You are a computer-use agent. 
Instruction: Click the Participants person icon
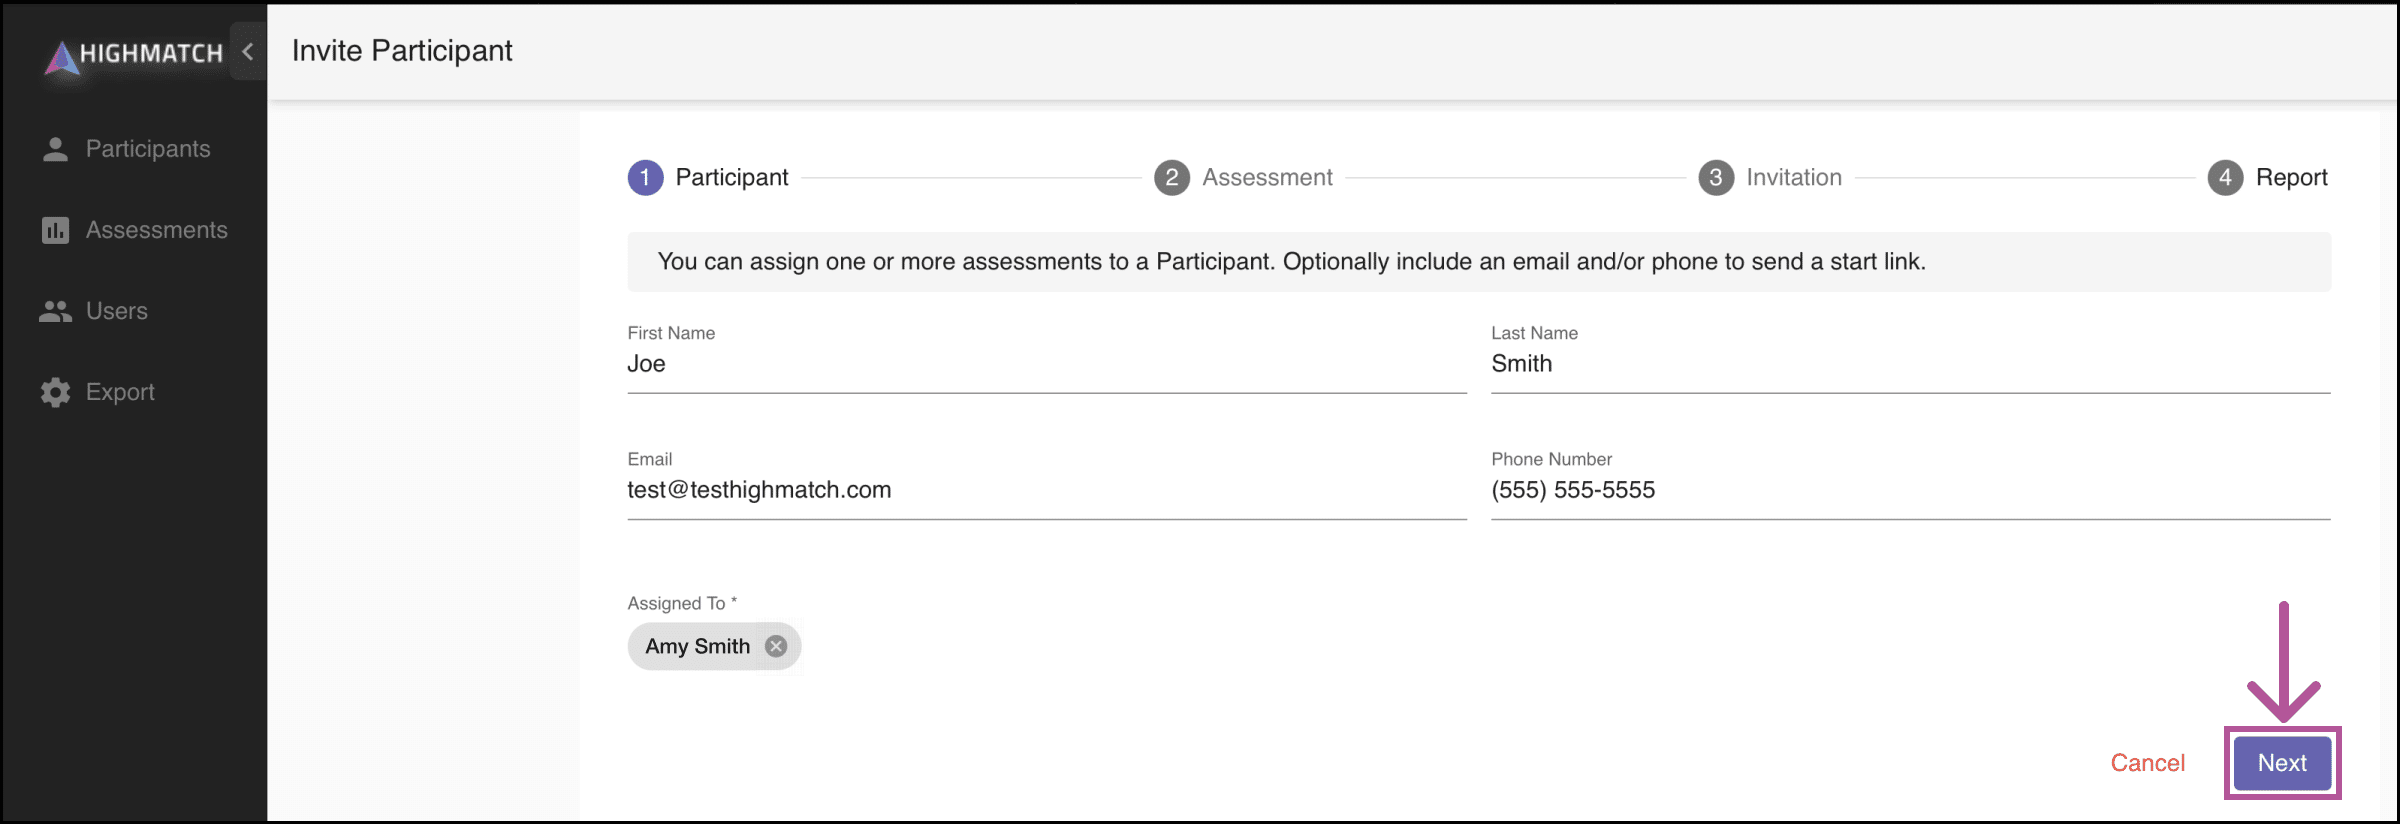(x=56, y=149)
